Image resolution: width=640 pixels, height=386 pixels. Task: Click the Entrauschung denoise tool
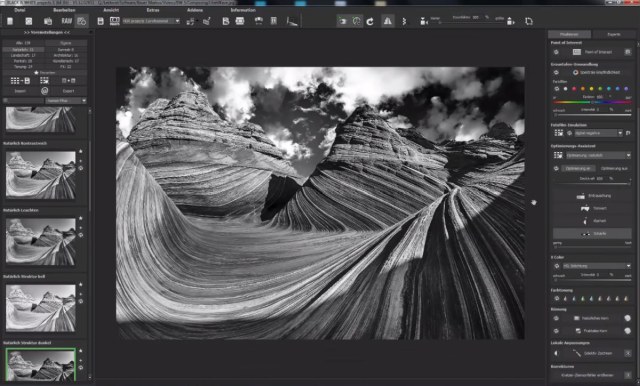click(592, 196)
